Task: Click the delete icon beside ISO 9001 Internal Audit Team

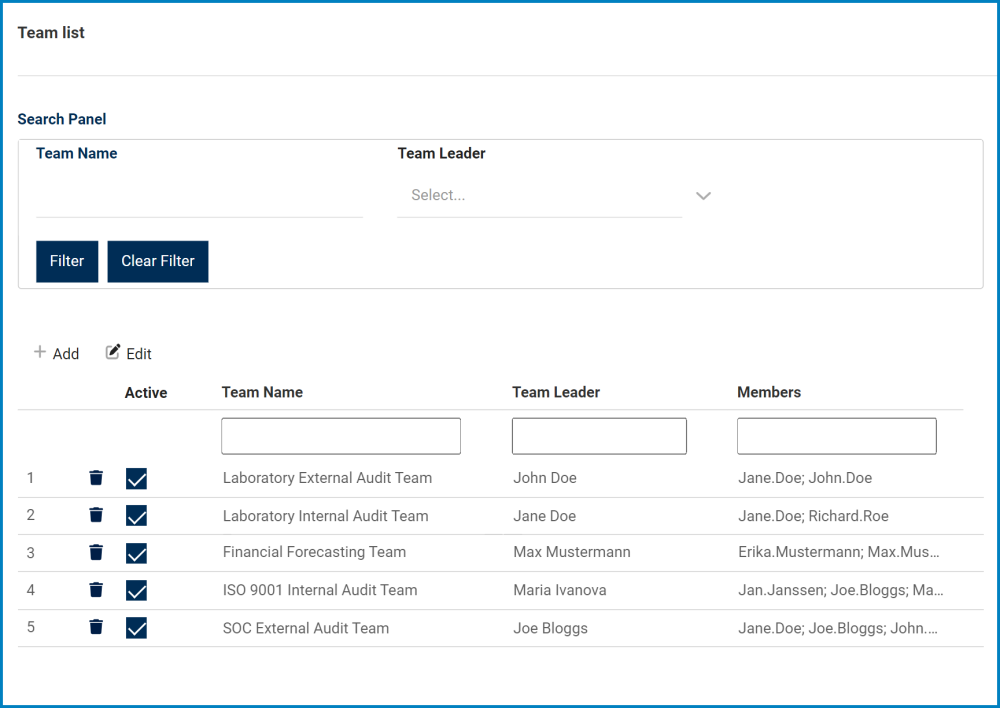Action: pos(95,590)
